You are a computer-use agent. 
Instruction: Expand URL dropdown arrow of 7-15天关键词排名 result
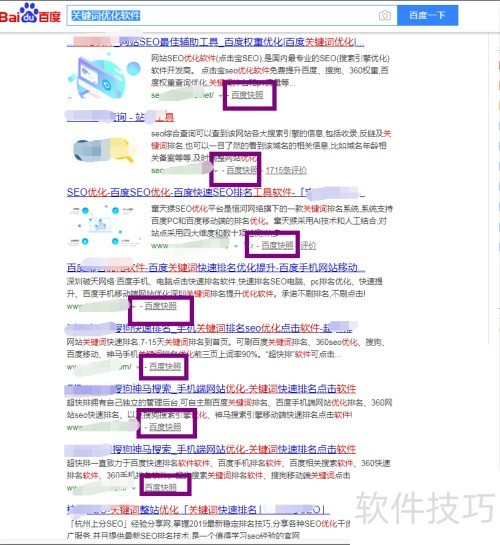(x=138, y=367)
